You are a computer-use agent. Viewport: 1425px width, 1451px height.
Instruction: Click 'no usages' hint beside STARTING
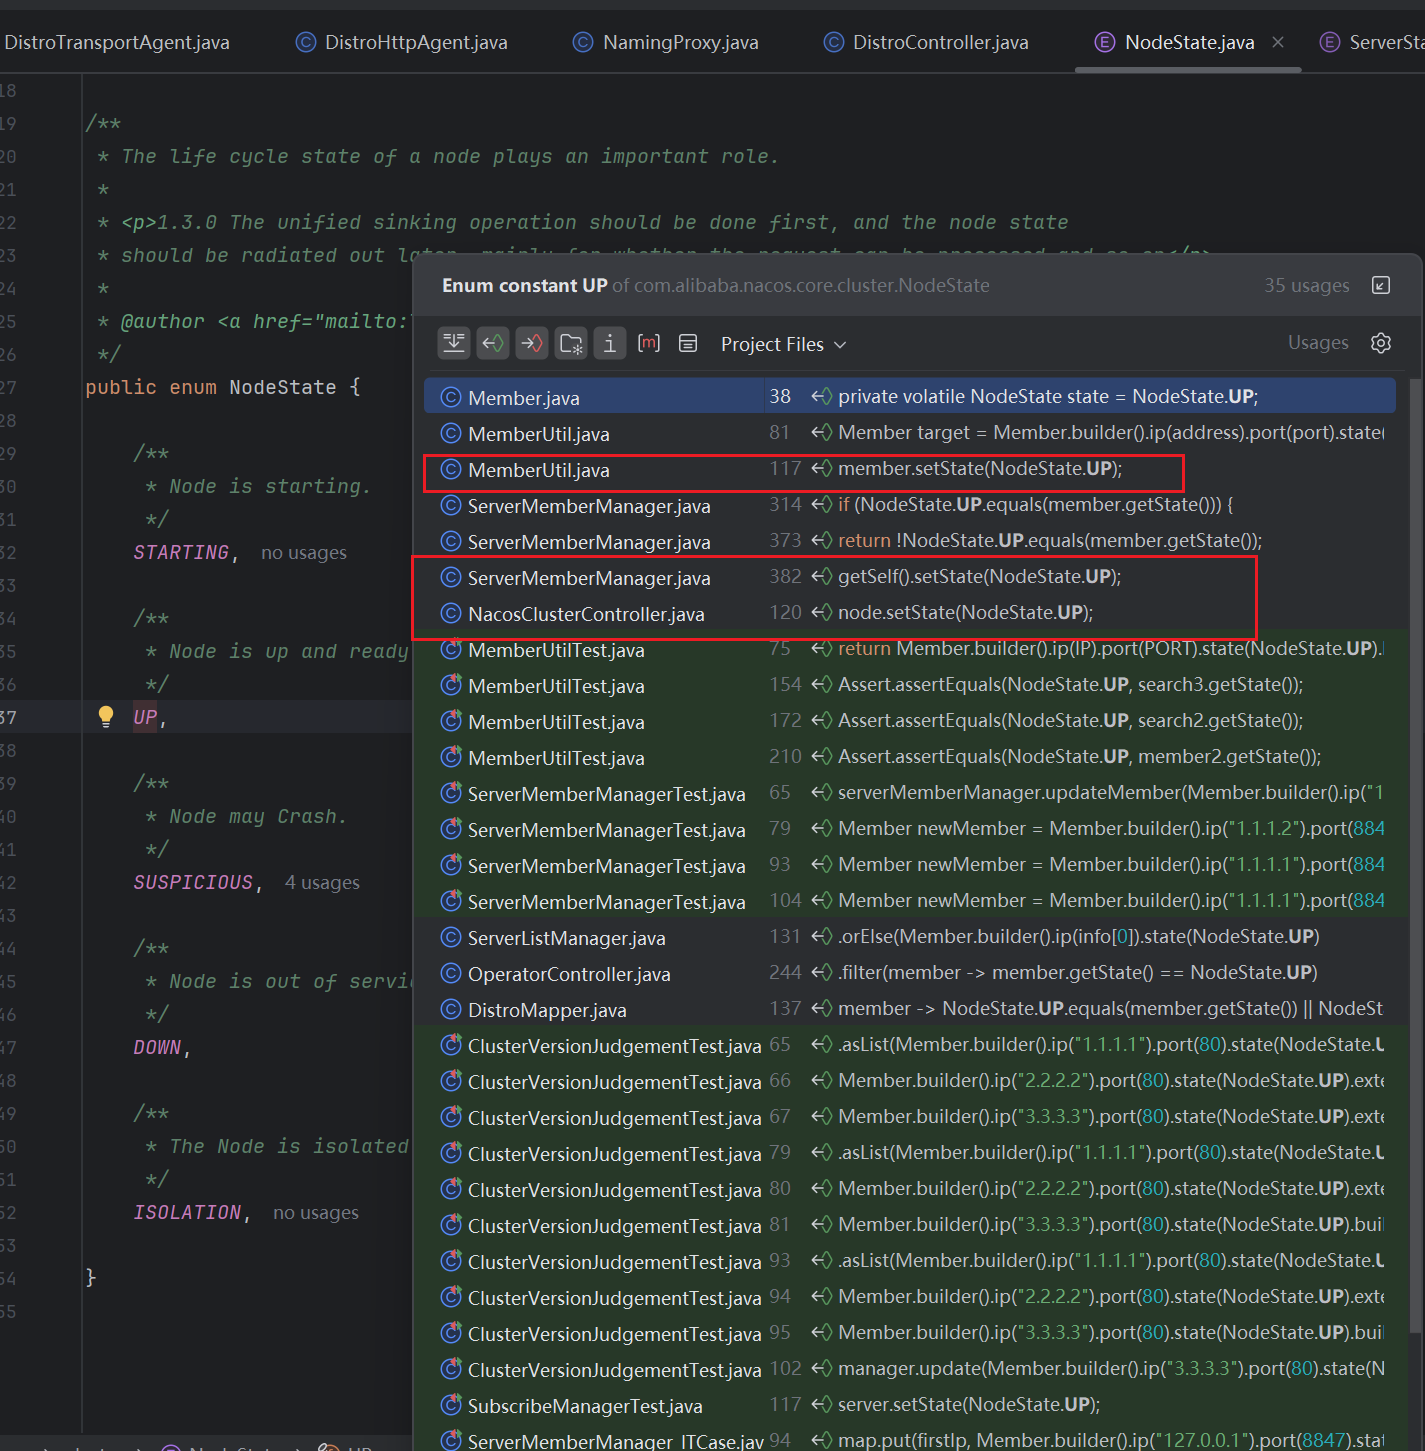[304, 553]
